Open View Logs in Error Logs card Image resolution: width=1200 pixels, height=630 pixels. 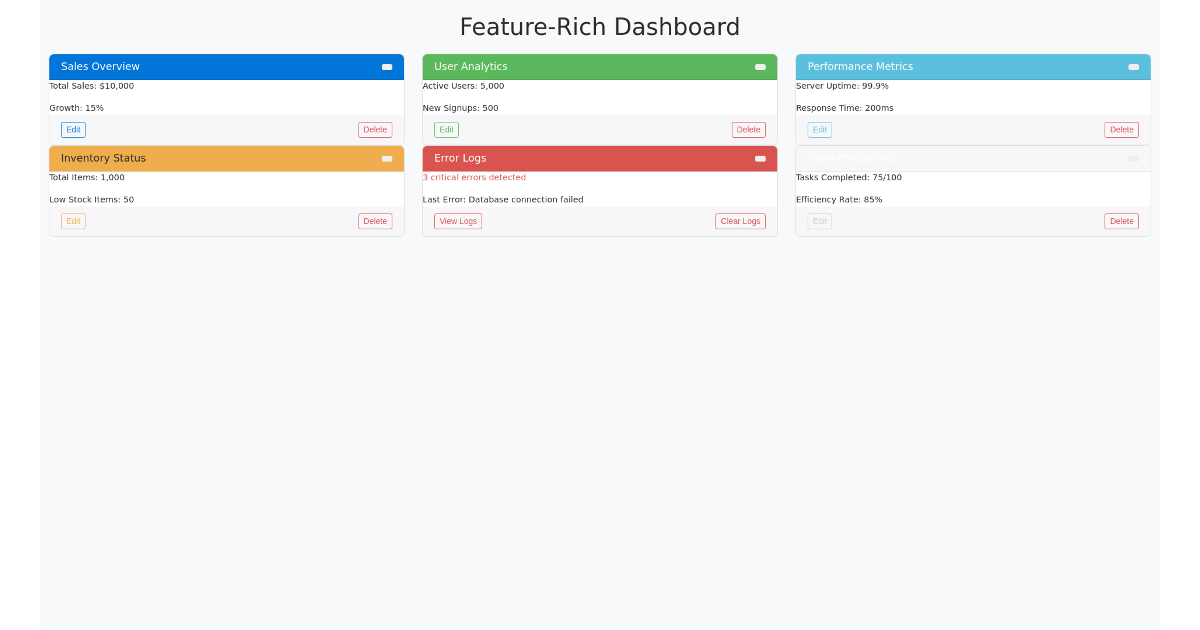[458, 221]
